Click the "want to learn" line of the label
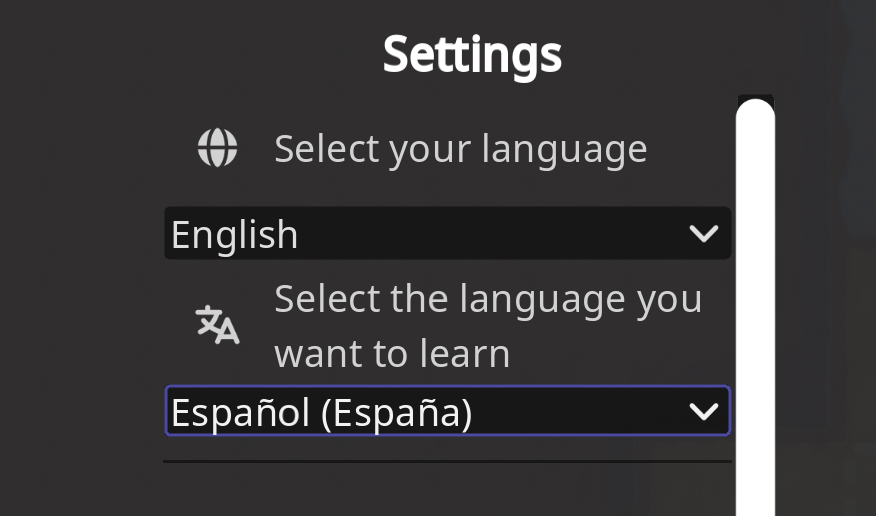Viewport: 876px width, 516px height. point(392,353)
